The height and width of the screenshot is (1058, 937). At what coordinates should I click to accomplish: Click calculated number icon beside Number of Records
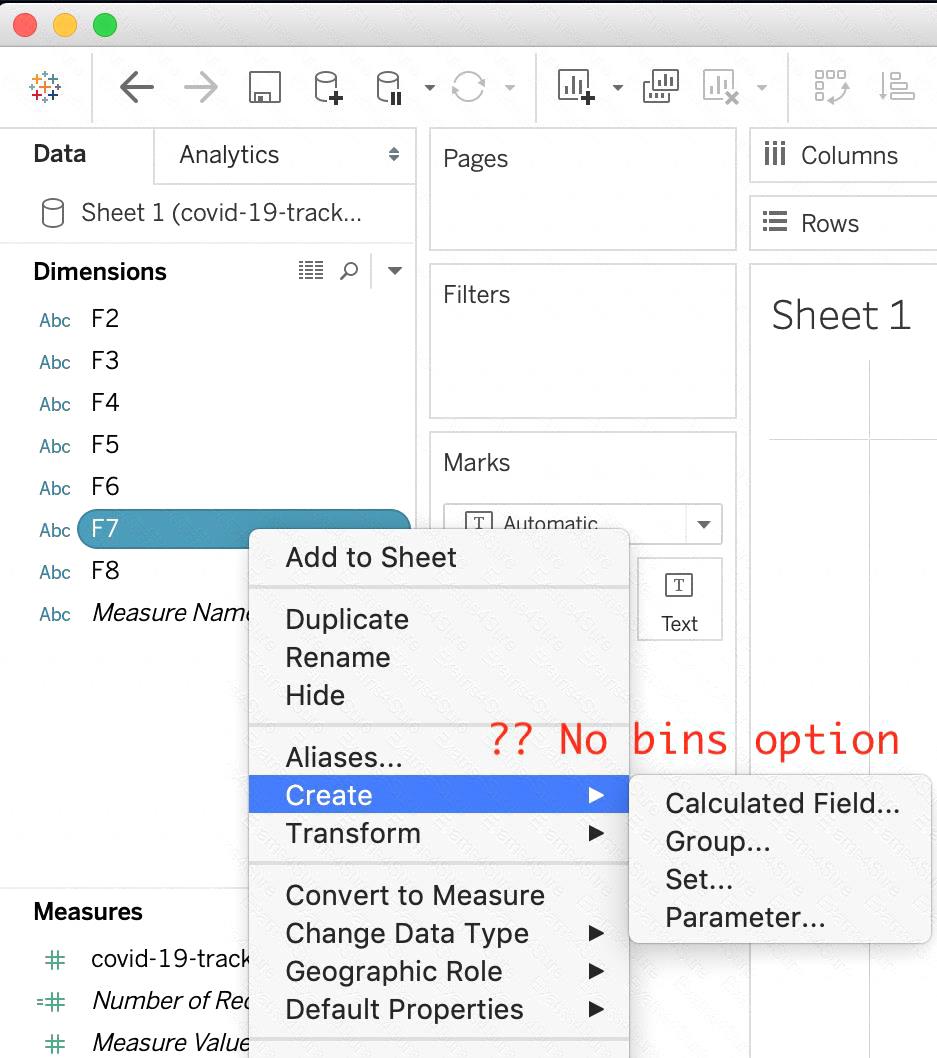click(51, 1002)
